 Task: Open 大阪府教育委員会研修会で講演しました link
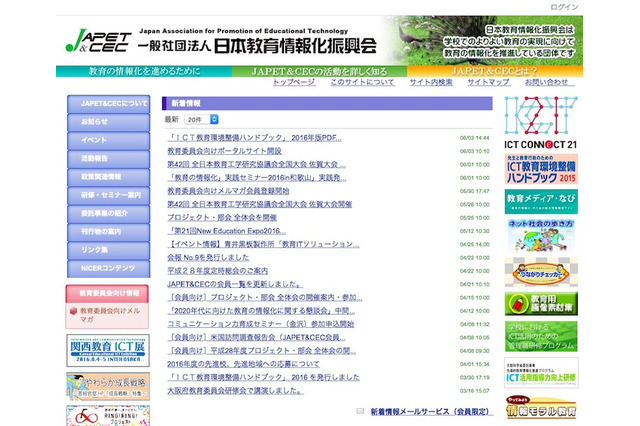click(236, 390)
